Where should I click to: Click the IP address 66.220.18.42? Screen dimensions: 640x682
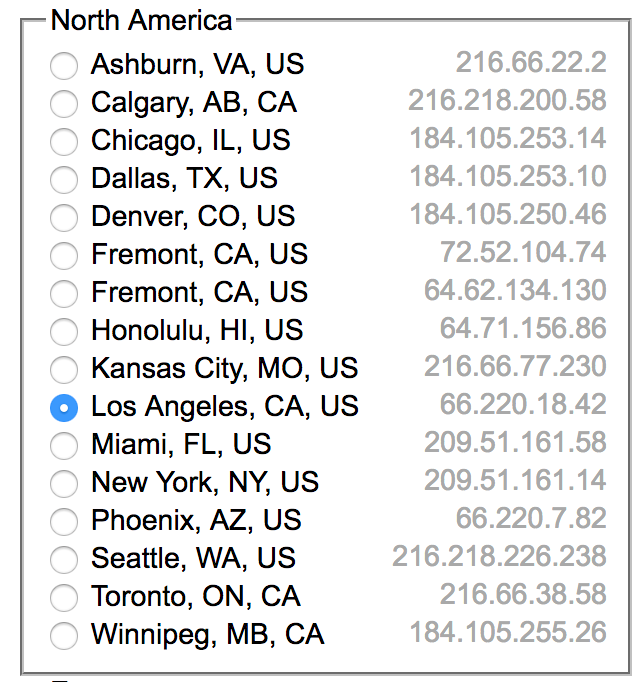pyautogui.click(x=523, y=404)
